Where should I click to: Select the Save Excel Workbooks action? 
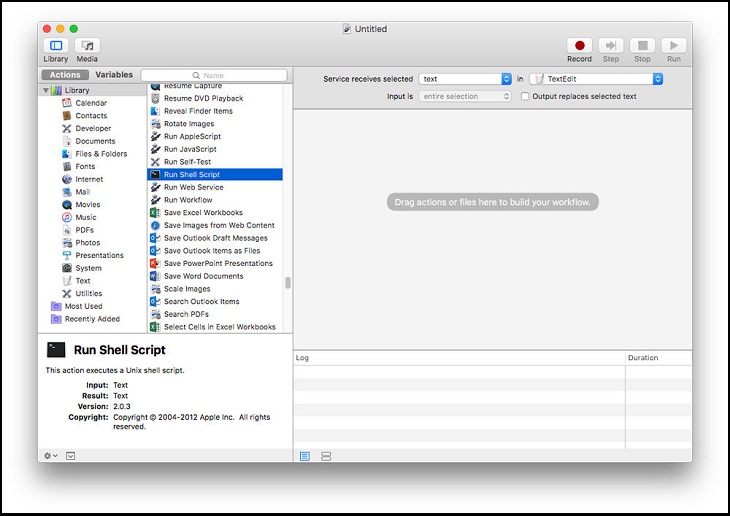coord(215,212)
